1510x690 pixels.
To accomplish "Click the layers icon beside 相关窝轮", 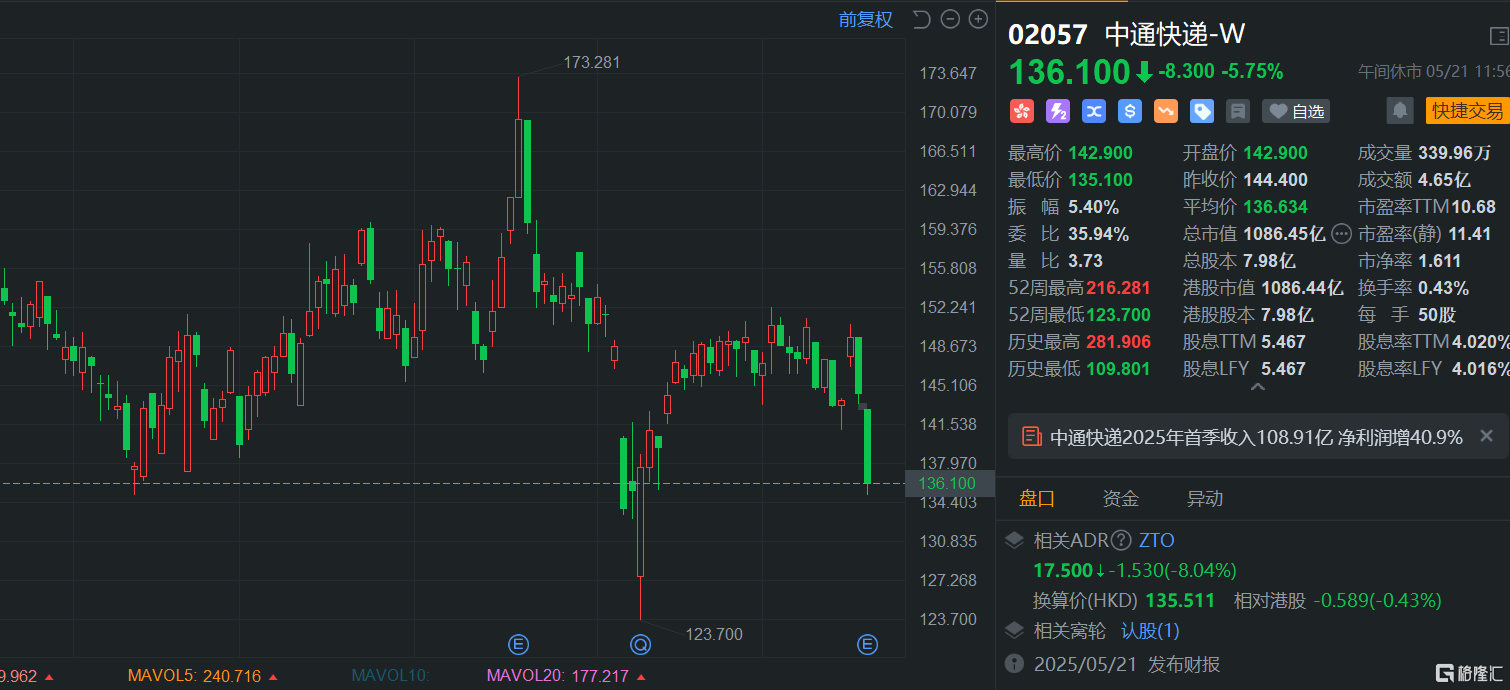I will 1015,631.
